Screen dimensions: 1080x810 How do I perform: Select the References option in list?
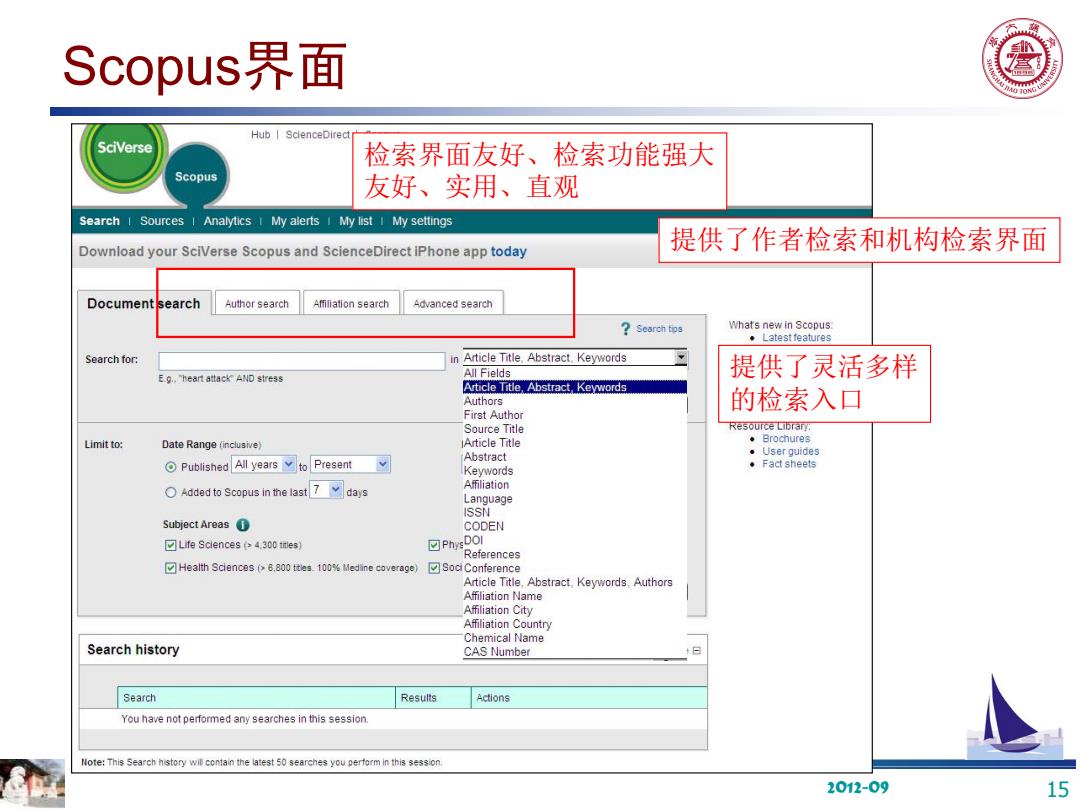pyautogui.click(x=492, y=554)
